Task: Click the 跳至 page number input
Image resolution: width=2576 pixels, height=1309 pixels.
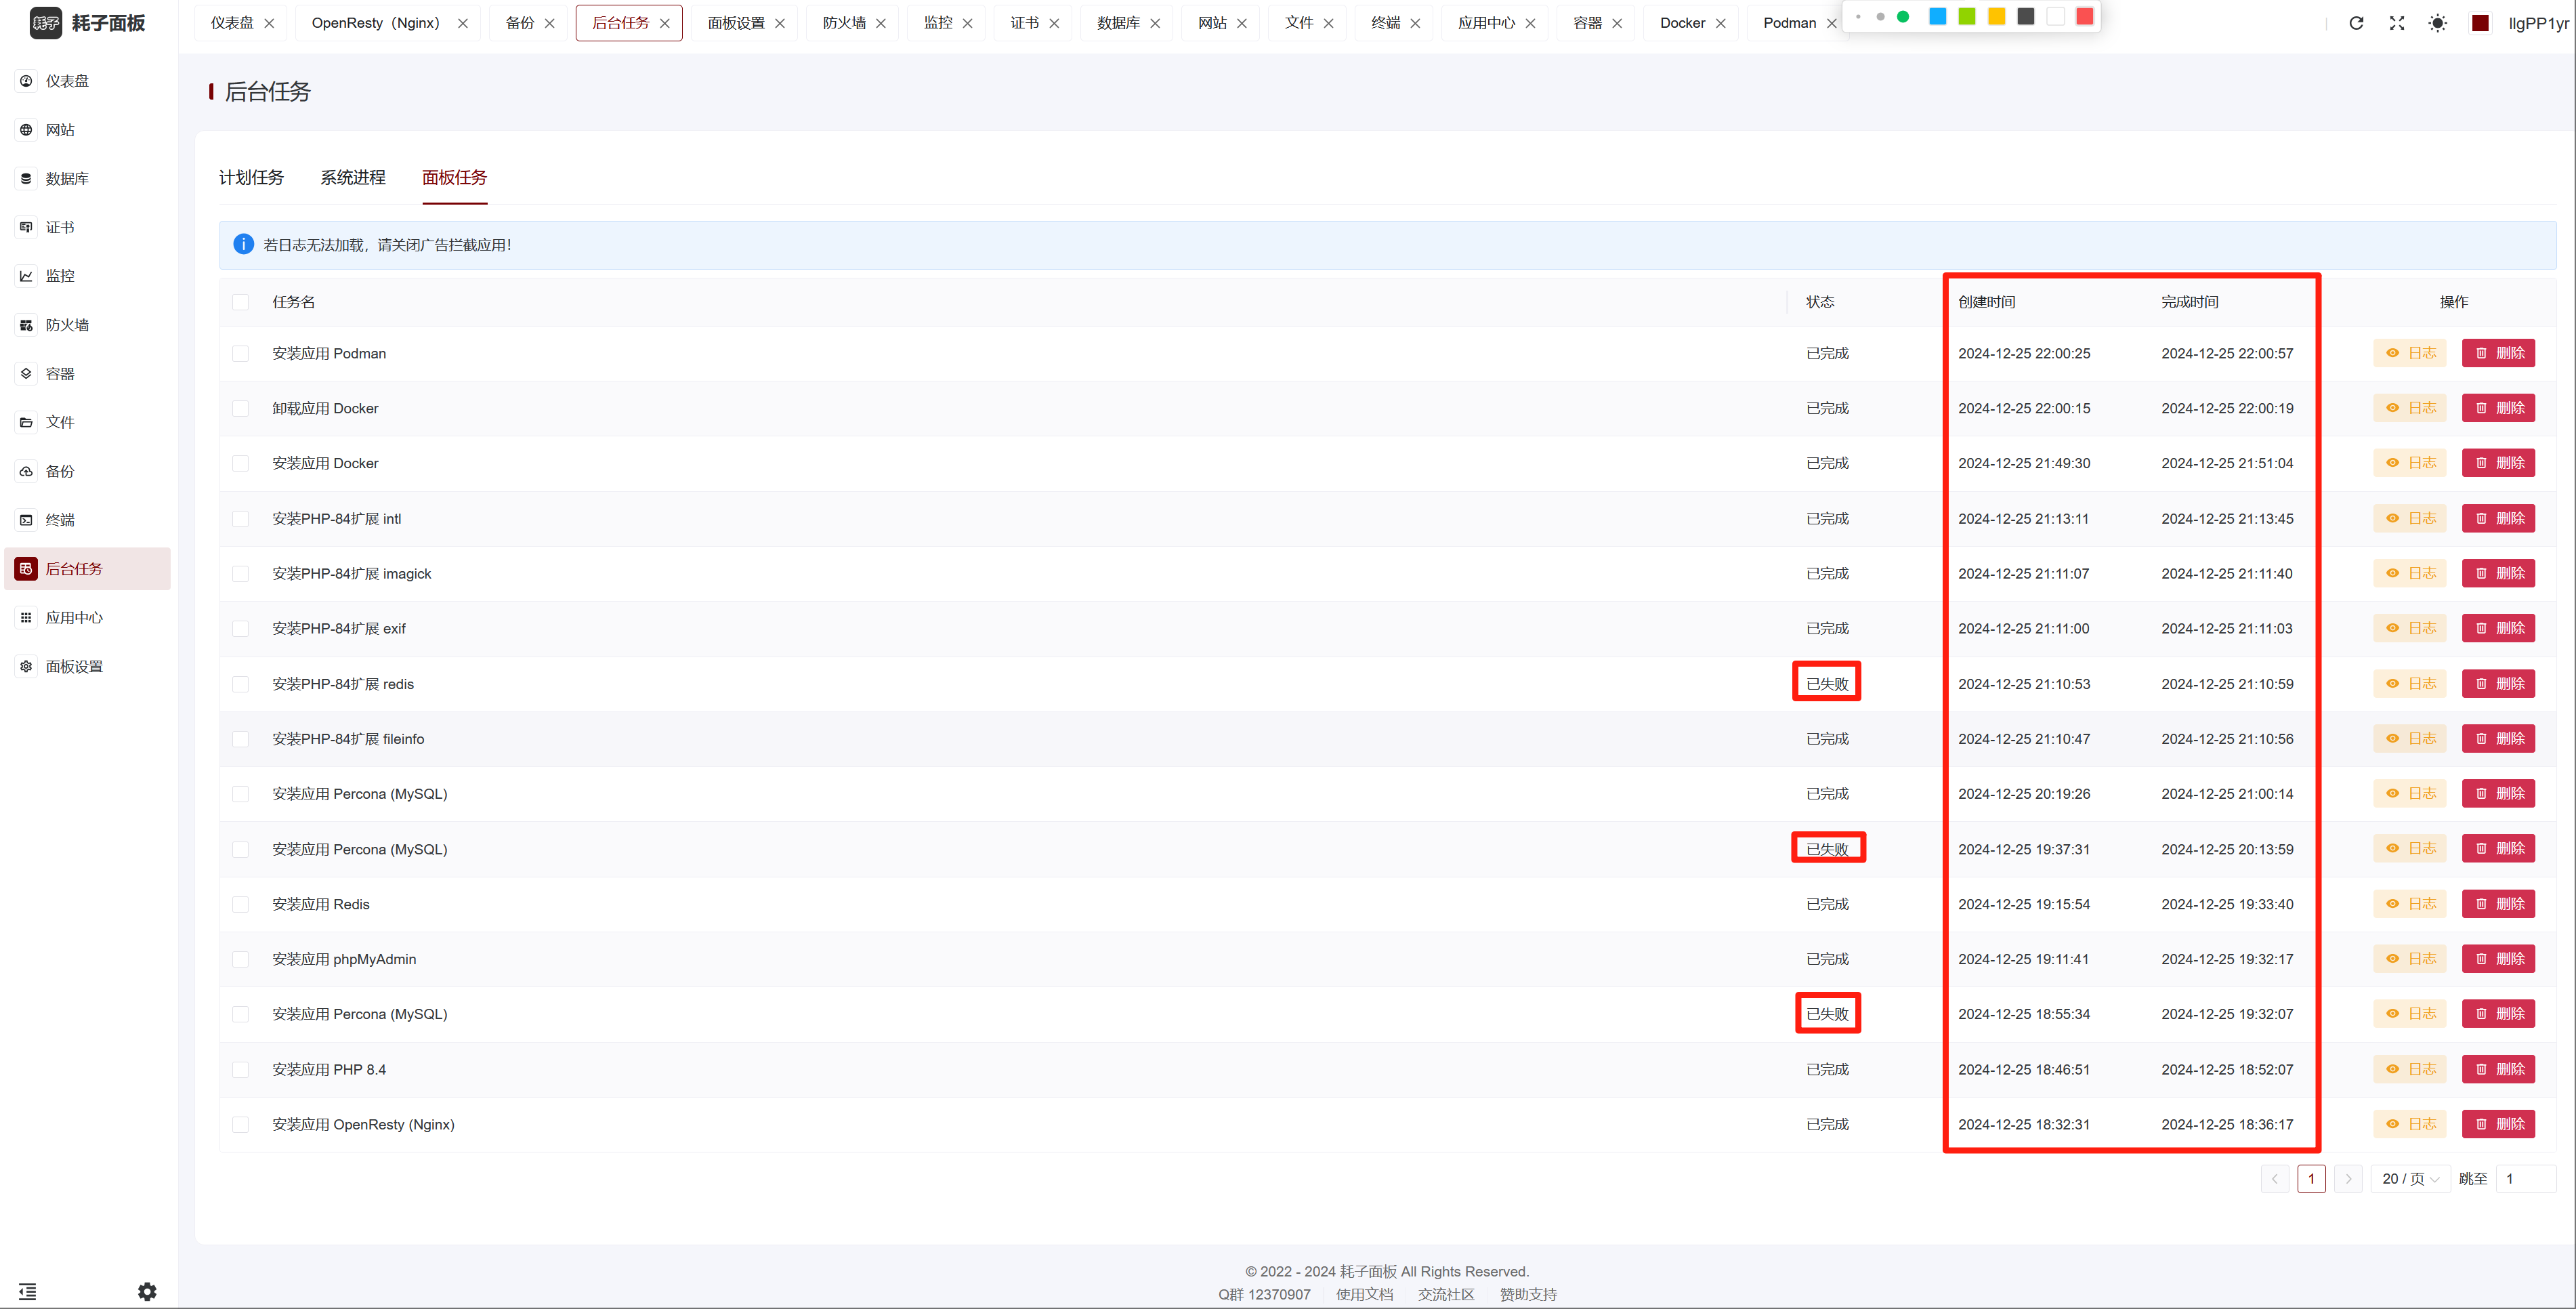Action: coord(2526,1179)
